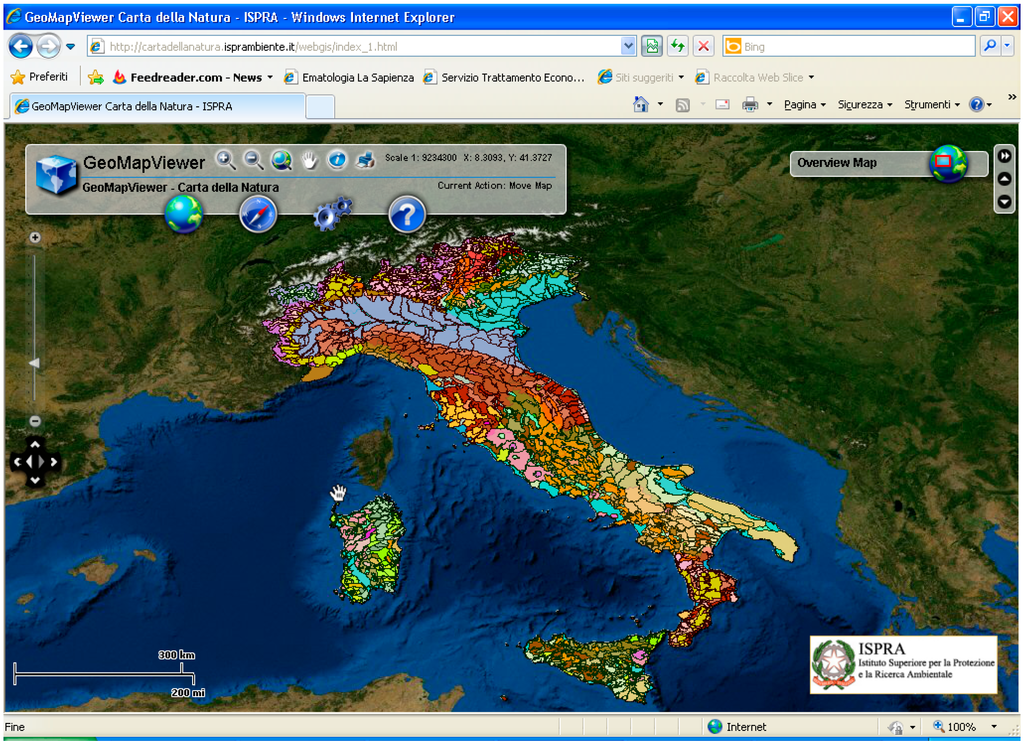Open Preferiti favorites menu
Screen dimensions: 1024x744
coord(40,77)
